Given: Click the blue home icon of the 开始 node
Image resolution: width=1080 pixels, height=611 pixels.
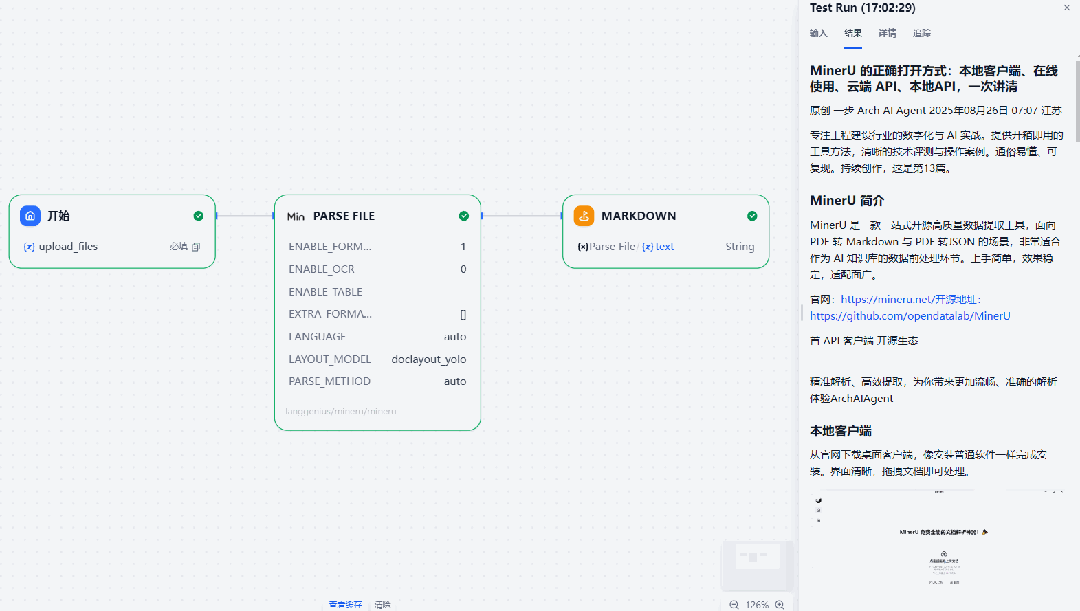Looking at the screenshot, I should (30, 216).
